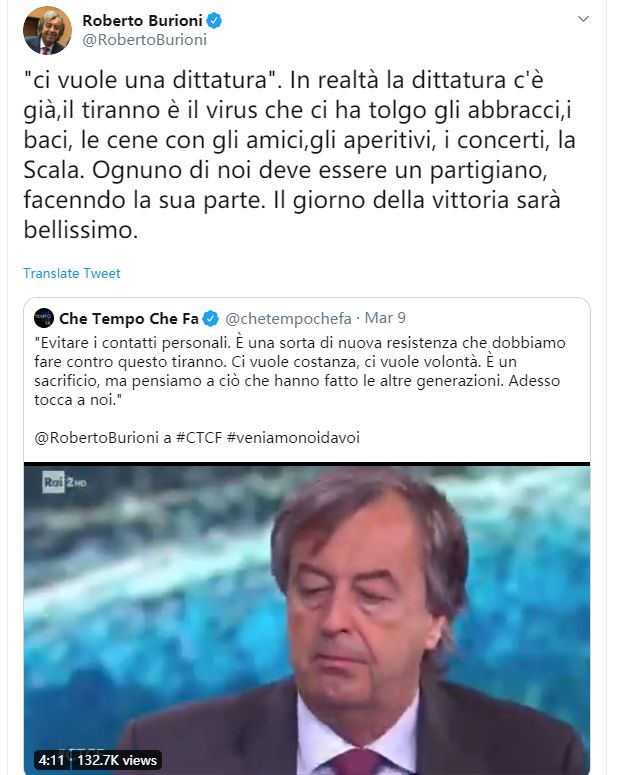The image size is (634, 775).
Task: Open the #CTCF hashtag
Action: tap(199, 437)
